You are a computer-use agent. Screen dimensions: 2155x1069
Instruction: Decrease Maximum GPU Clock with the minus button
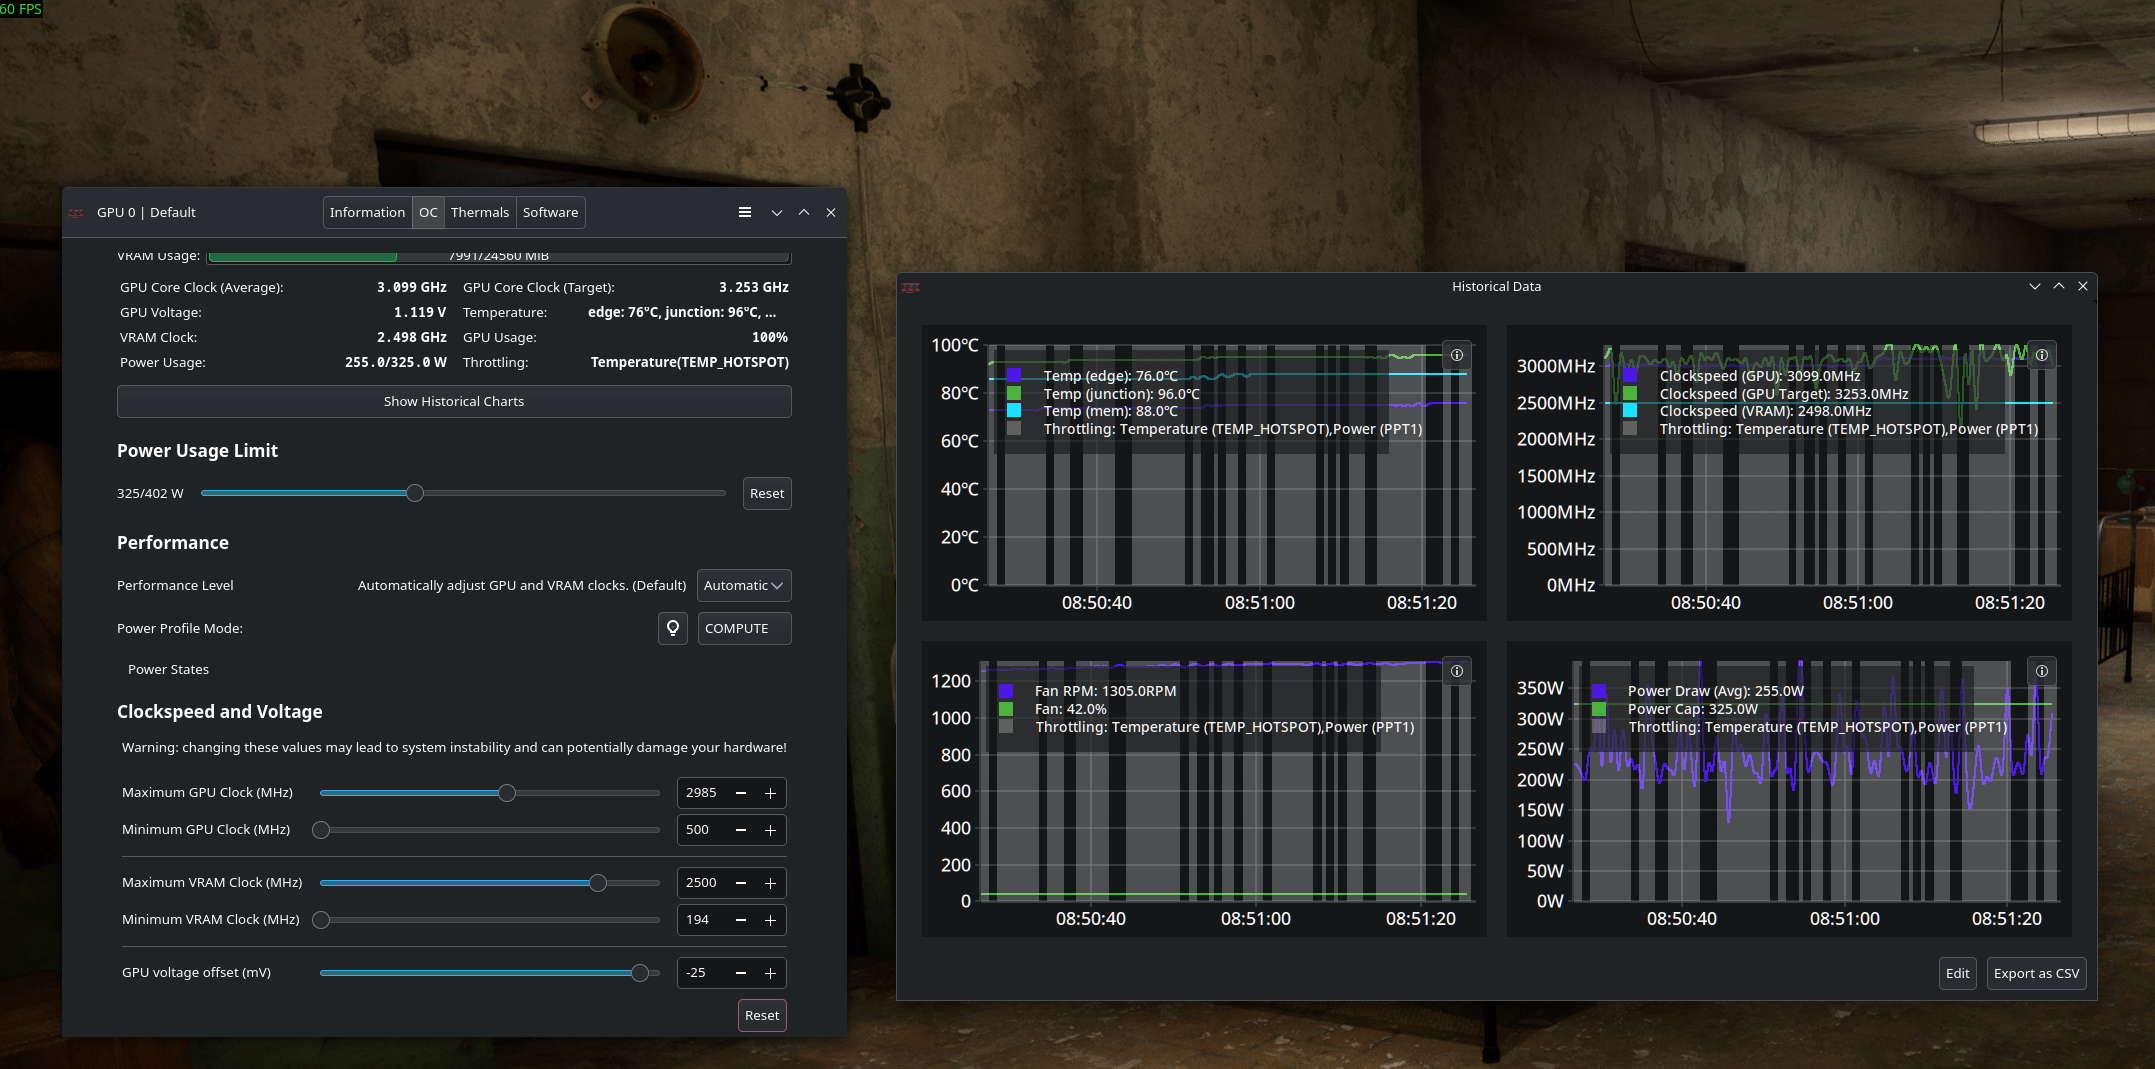(741, 793)
